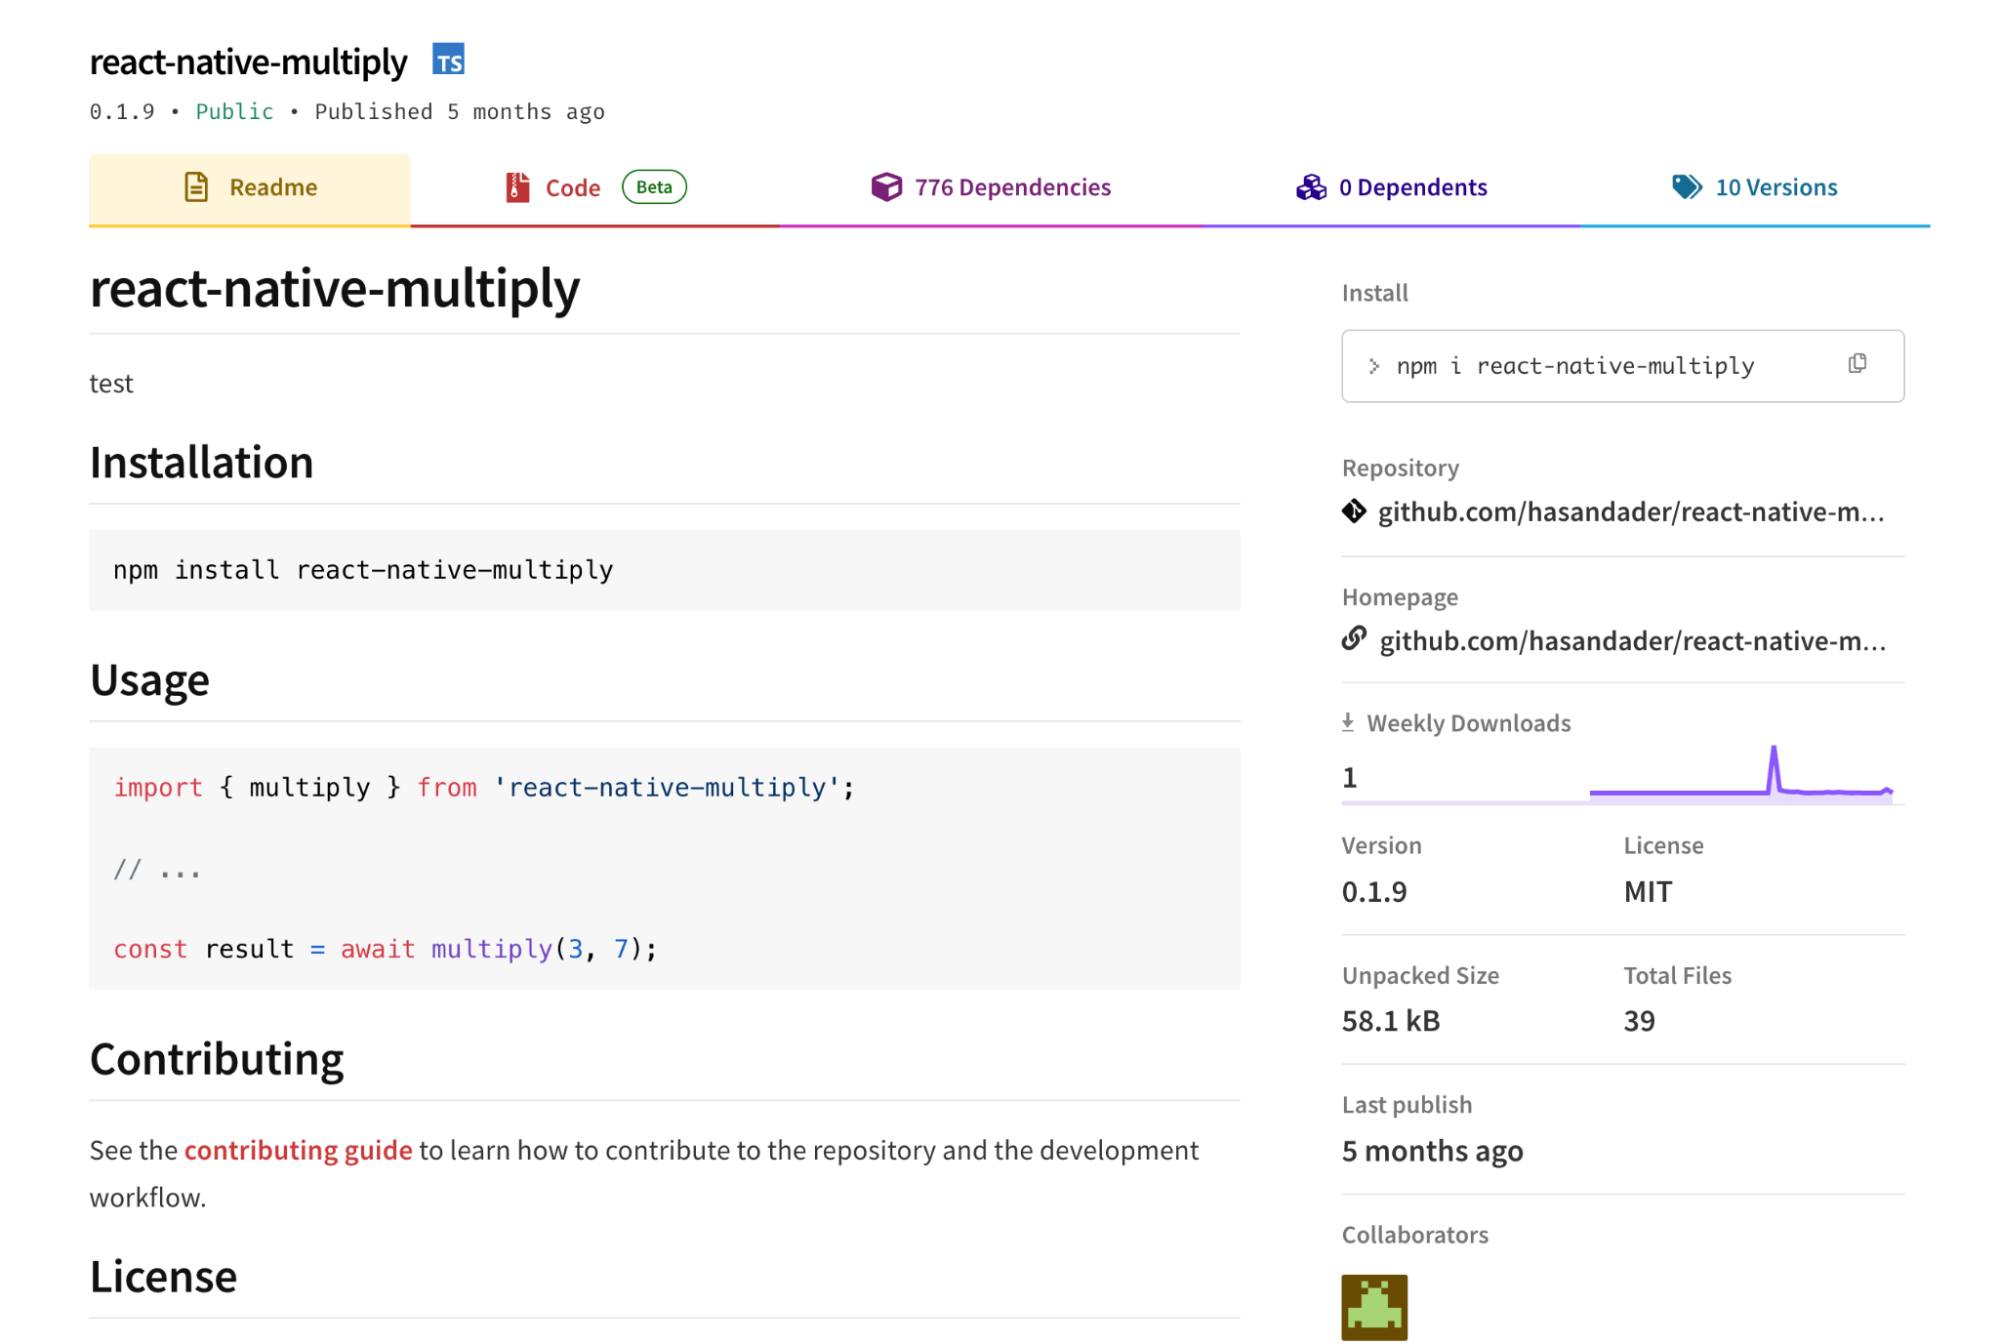Open the 776 Dependencies tab
The width and height of the screenshot is (1999, 1344).
[x=1012, y=187]
